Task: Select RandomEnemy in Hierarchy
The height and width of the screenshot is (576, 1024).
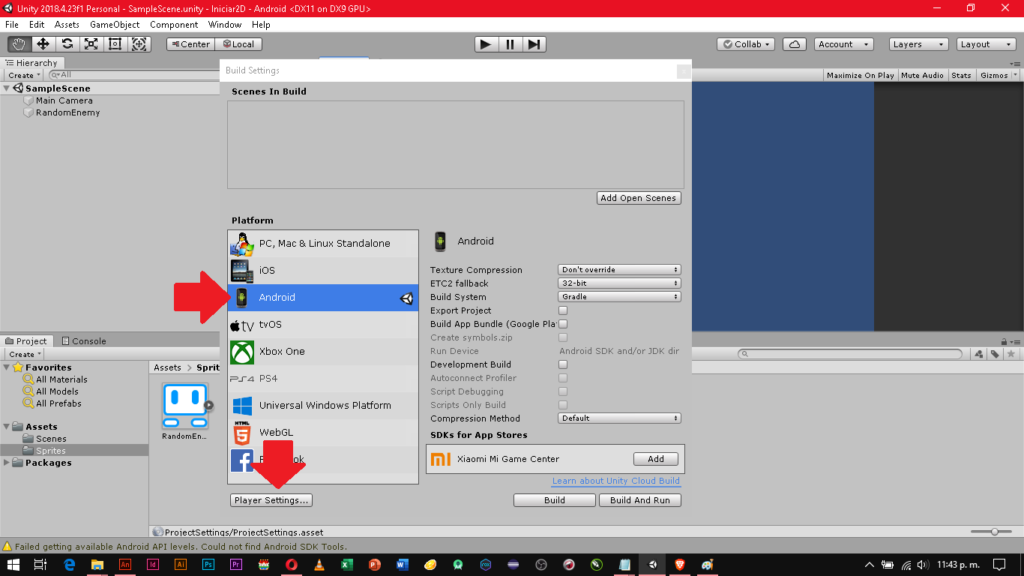Action: coord(68,112)
